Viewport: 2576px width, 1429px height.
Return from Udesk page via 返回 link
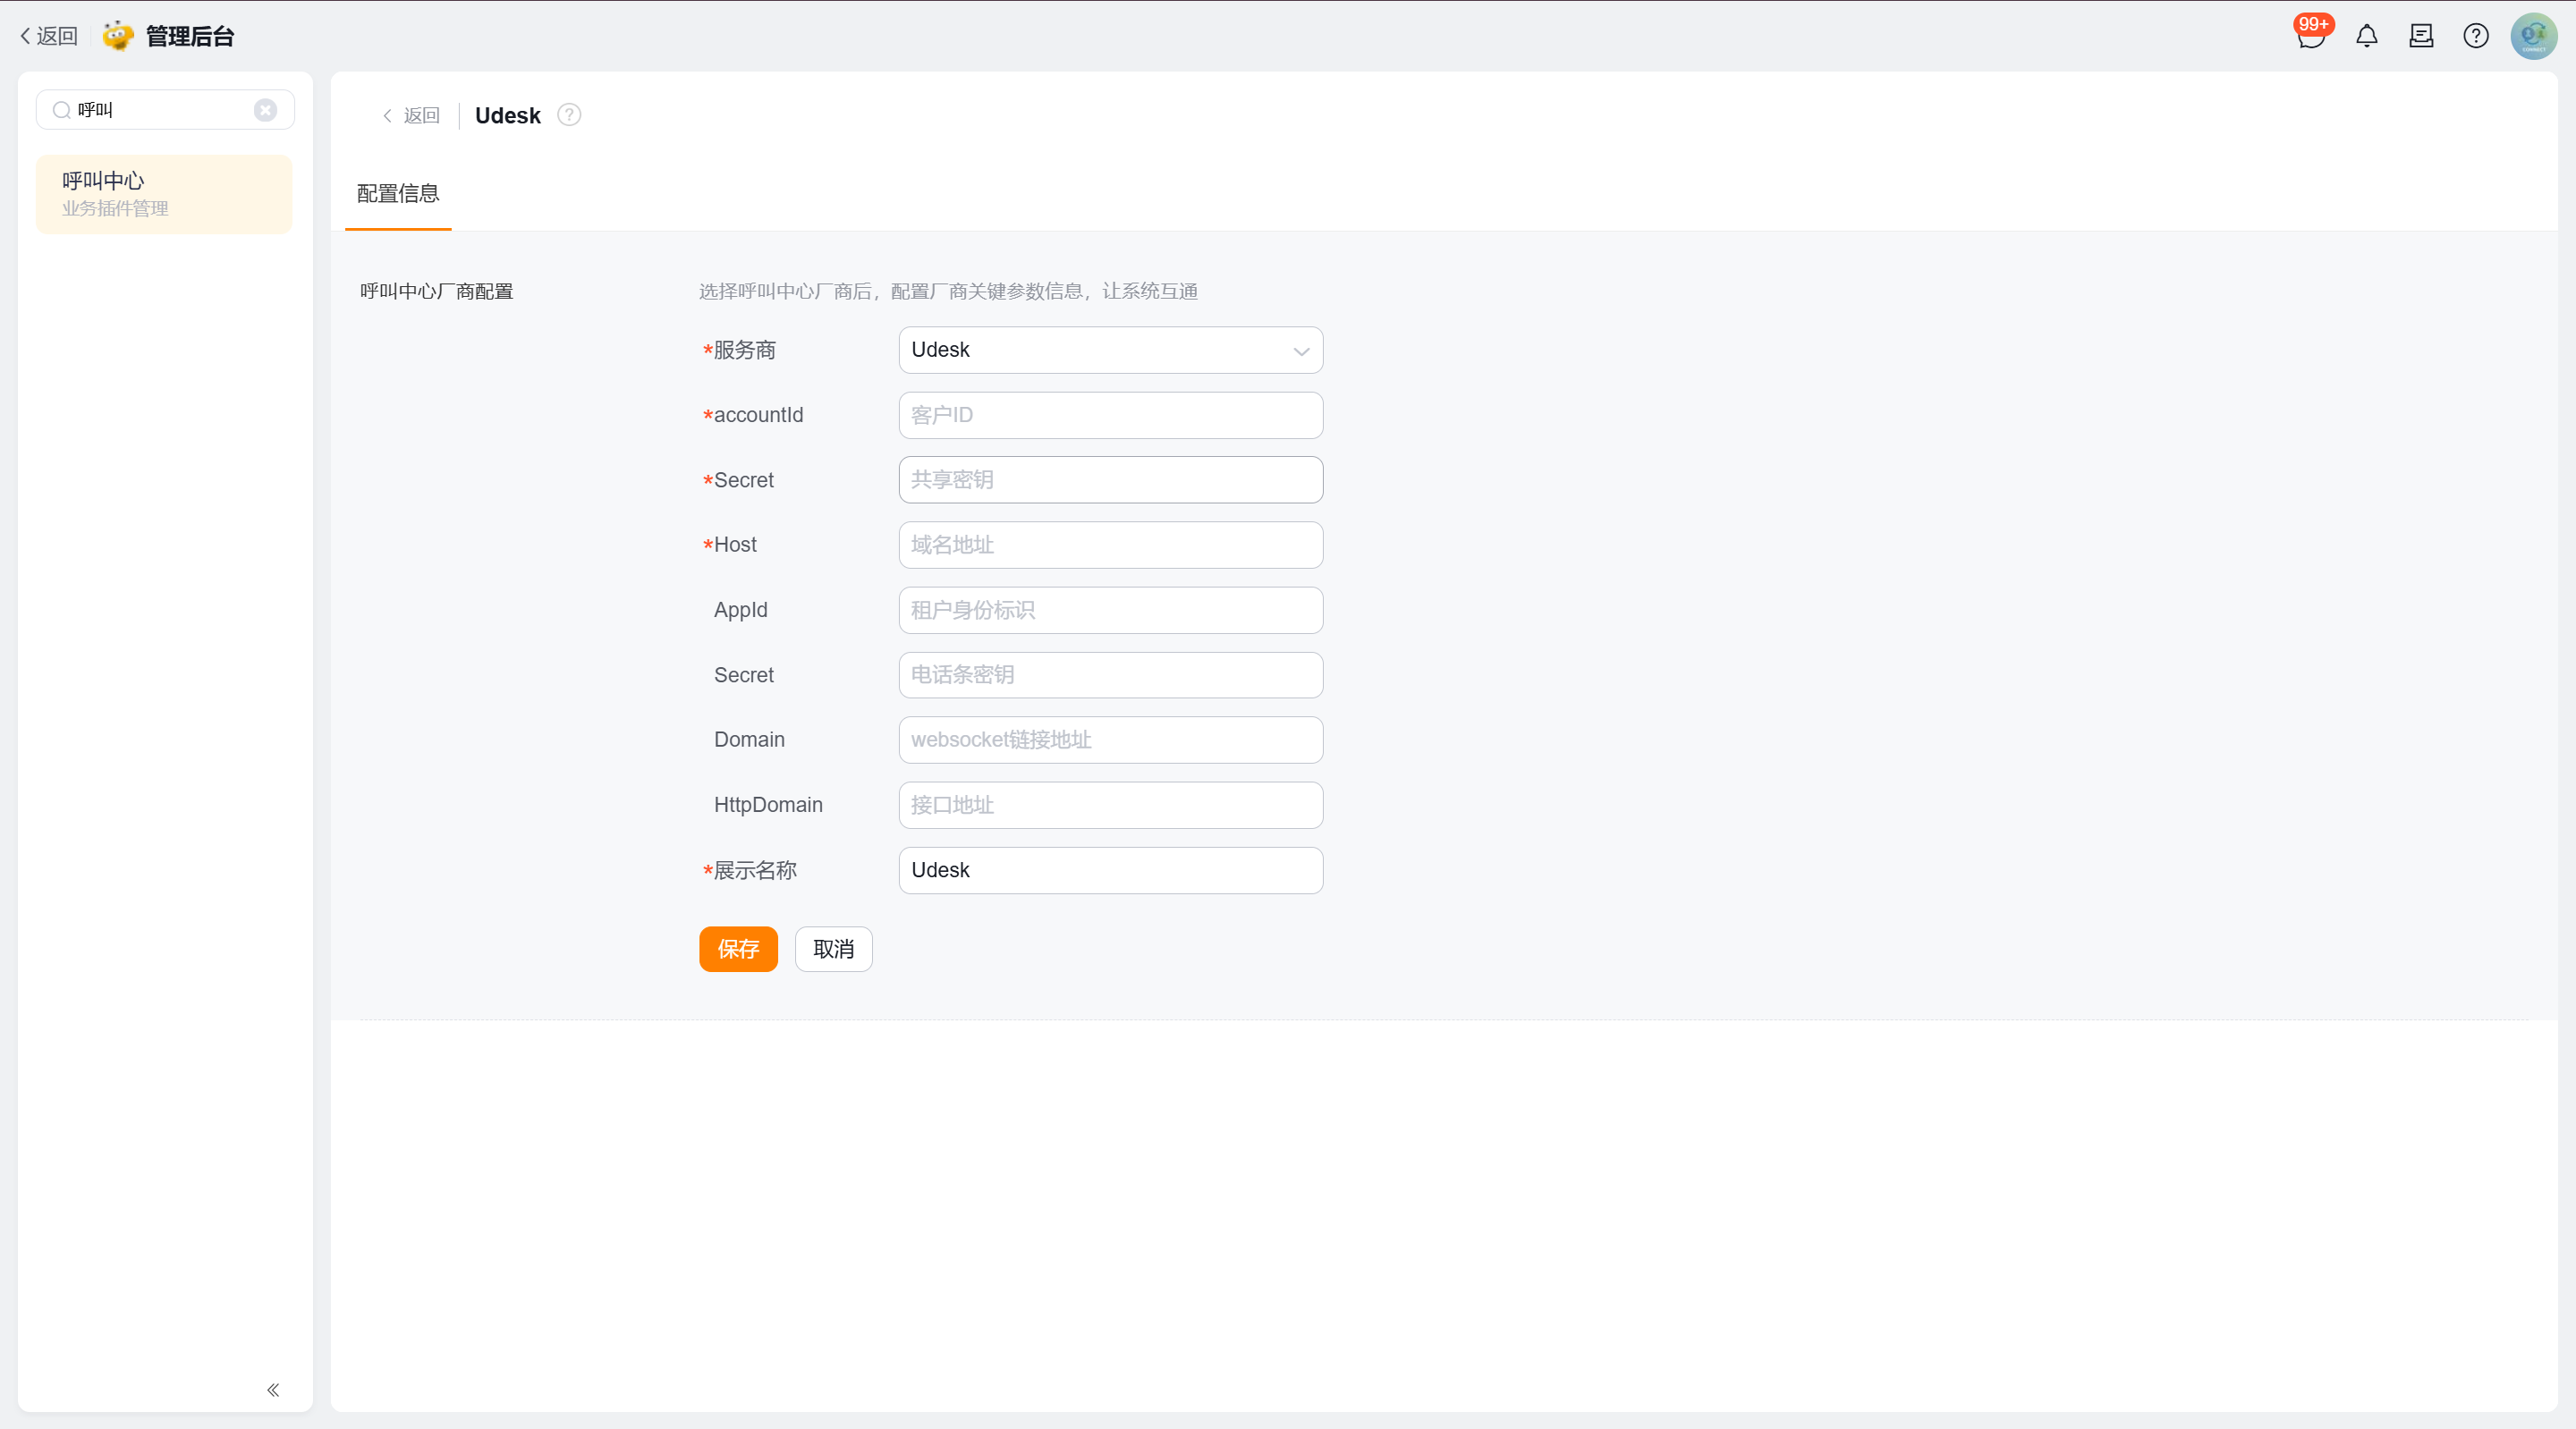[x=411, y=115]
